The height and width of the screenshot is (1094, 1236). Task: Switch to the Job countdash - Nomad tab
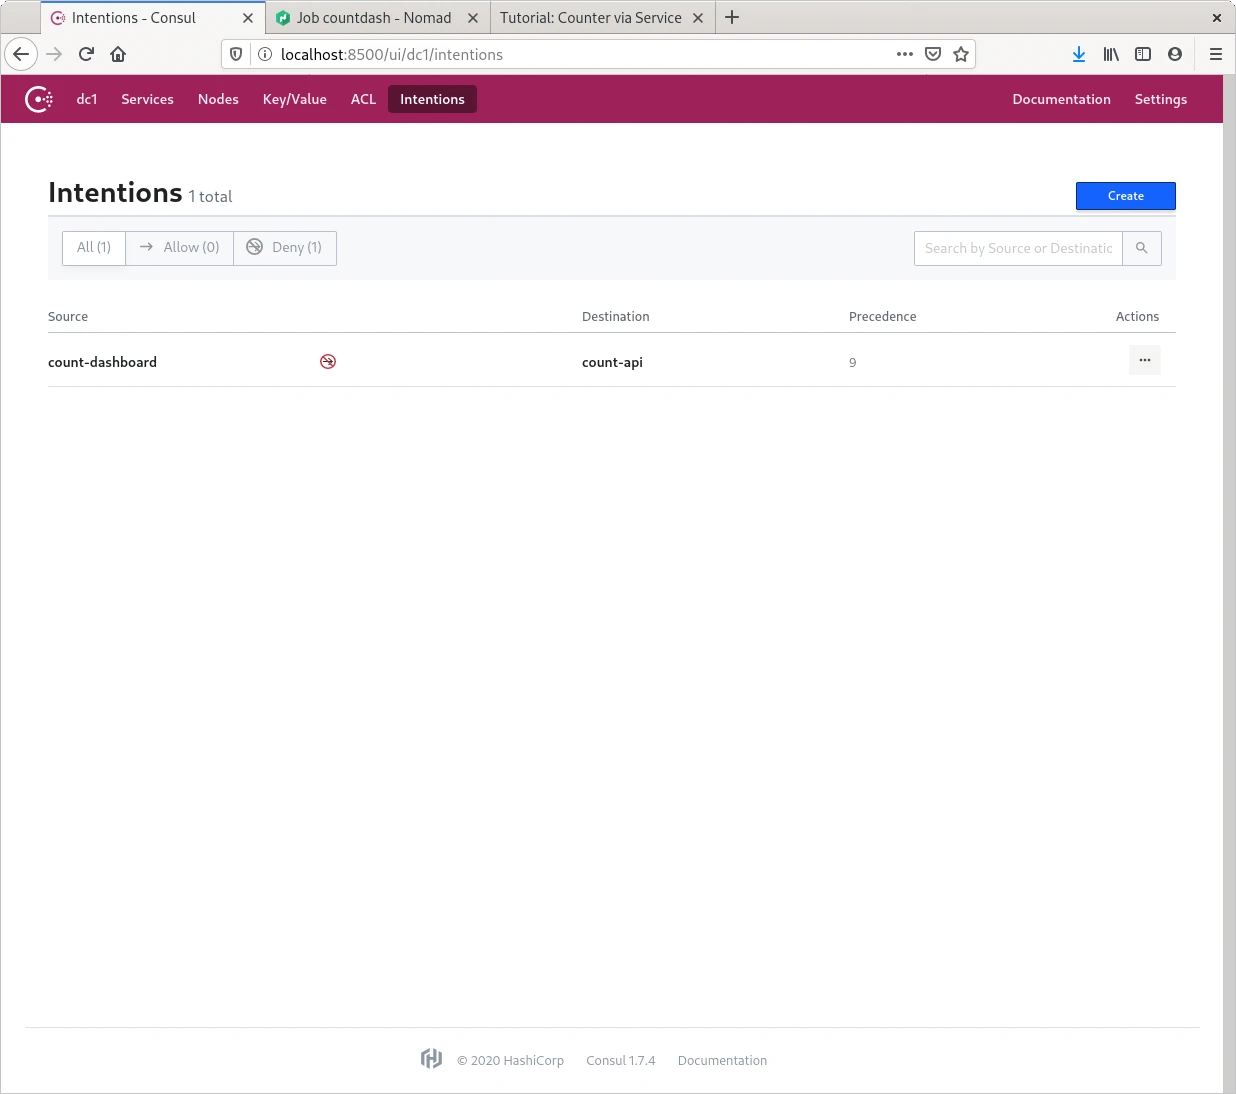tap(374, 18)
